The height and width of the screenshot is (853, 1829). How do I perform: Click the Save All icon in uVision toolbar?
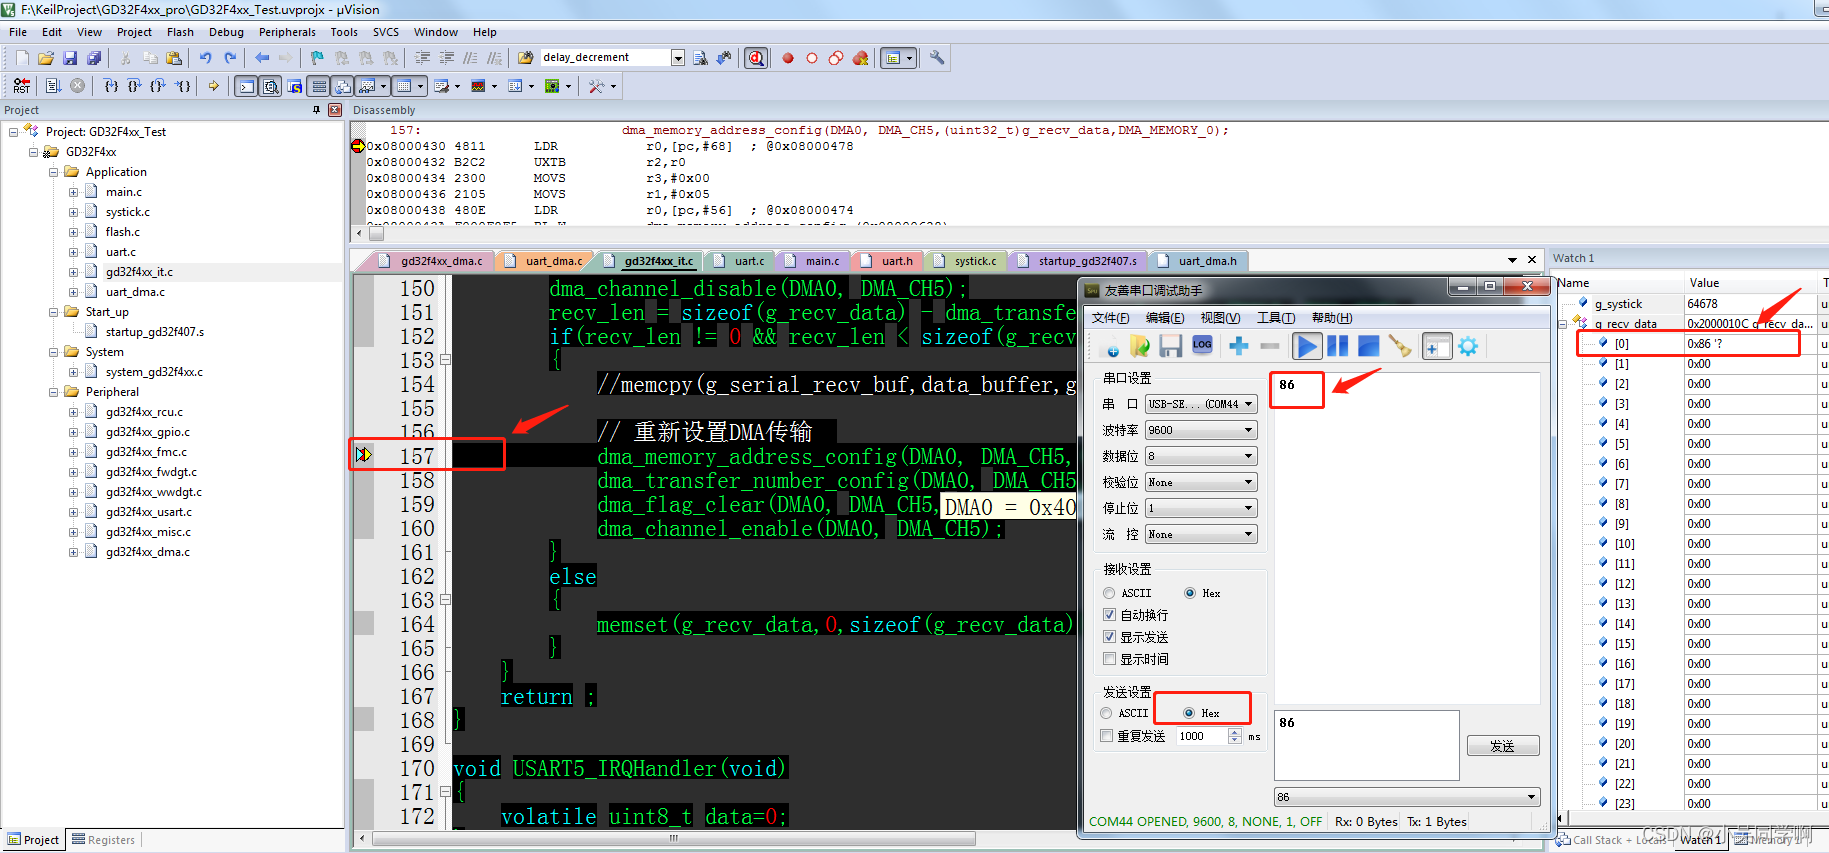[94, 58]
